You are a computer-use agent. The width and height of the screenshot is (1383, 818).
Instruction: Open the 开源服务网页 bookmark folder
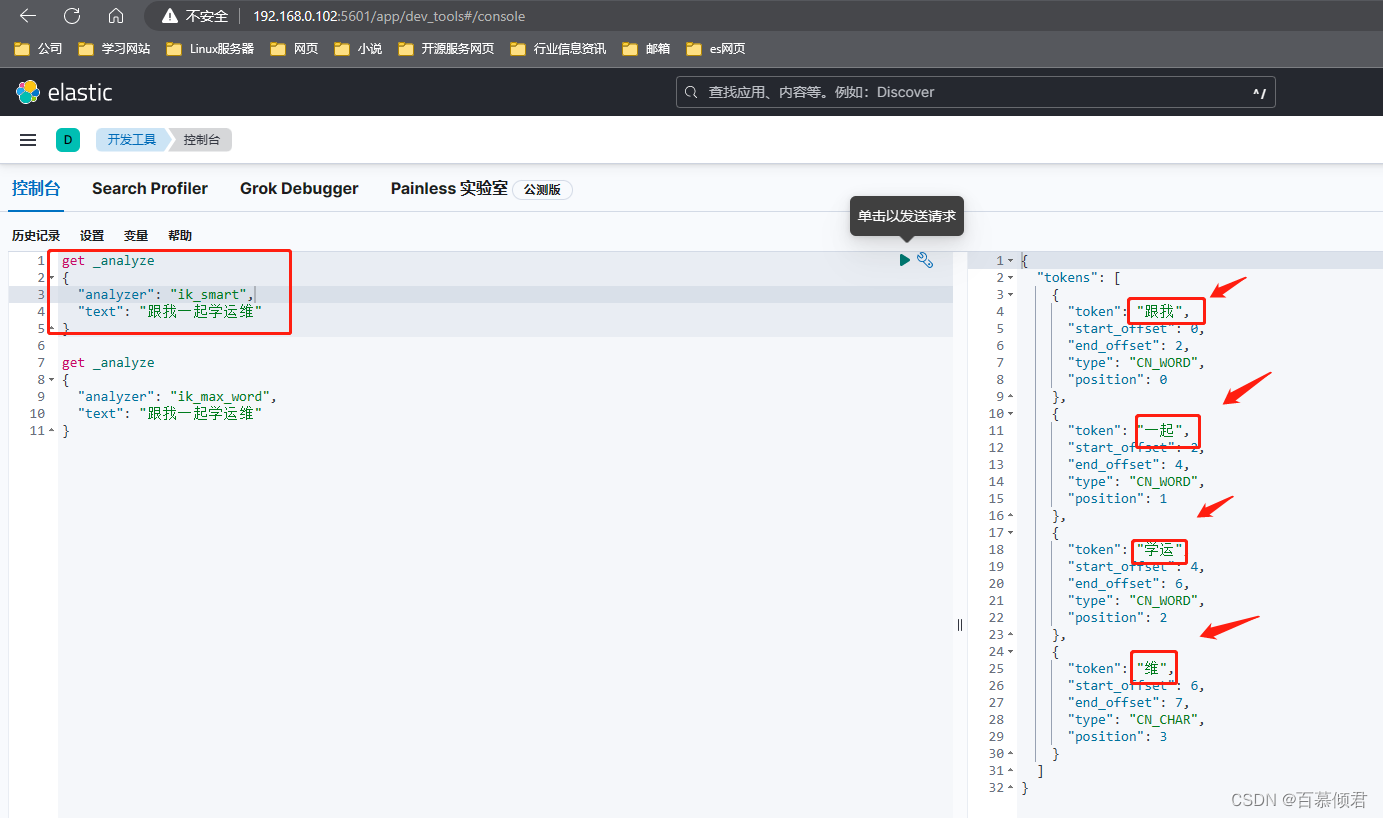[446, 48]
